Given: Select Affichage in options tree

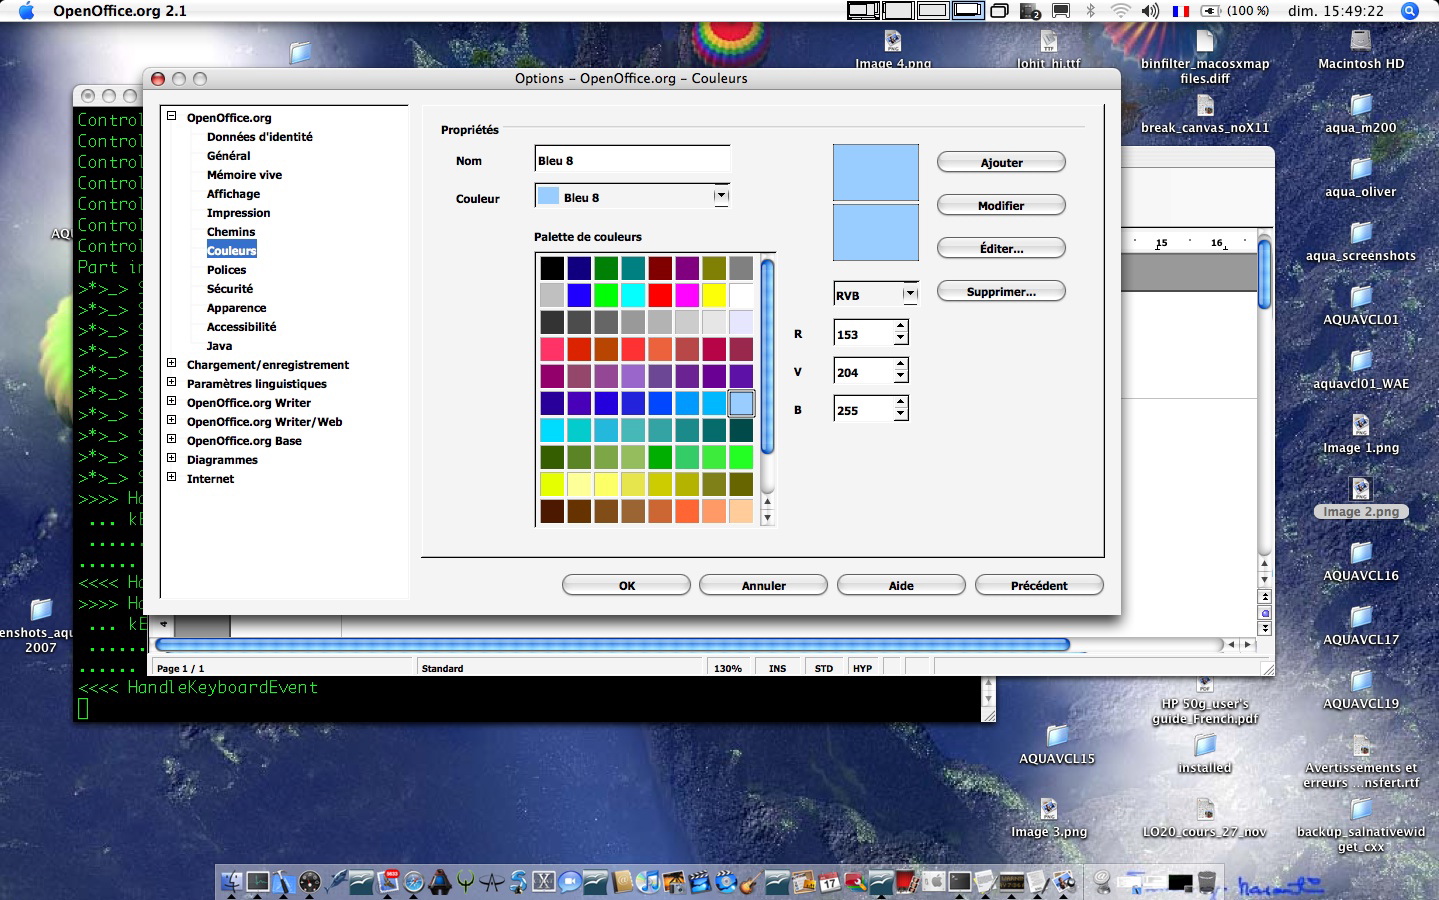Looking at the screenshot, I should click(234, 194).
